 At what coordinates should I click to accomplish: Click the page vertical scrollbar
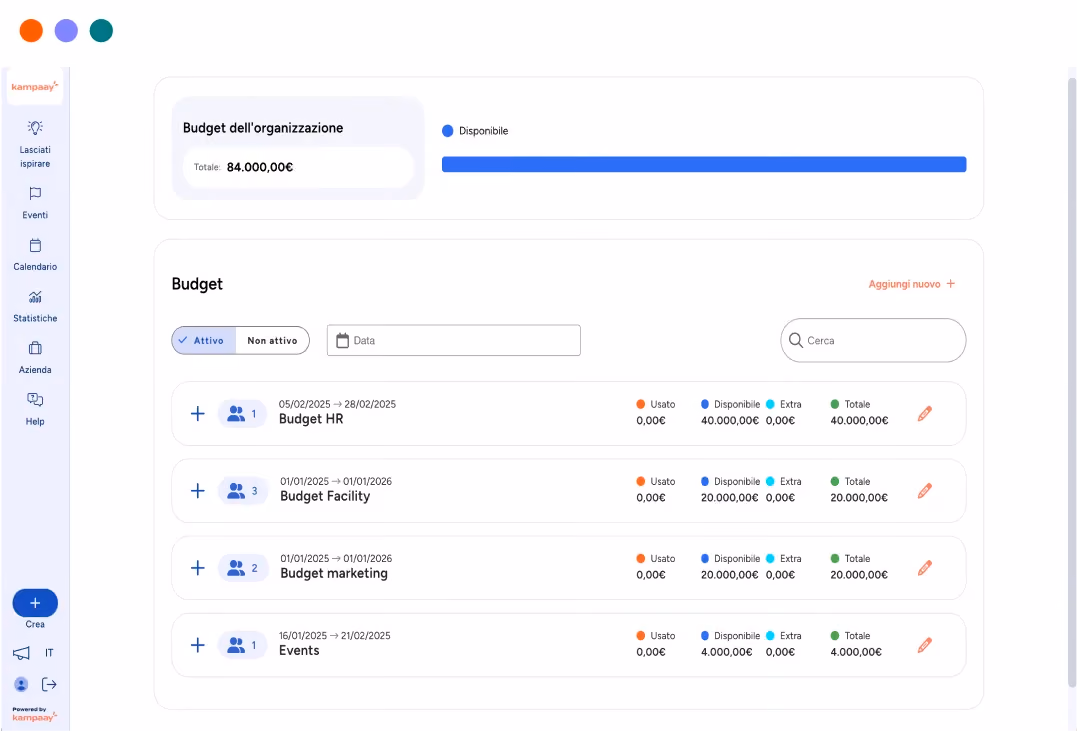click(1072, 381)
